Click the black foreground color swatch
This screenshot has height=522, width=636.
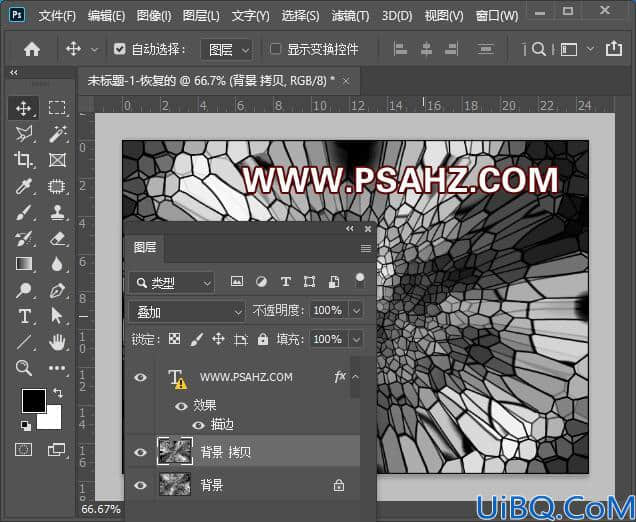(x=34, y=401)
